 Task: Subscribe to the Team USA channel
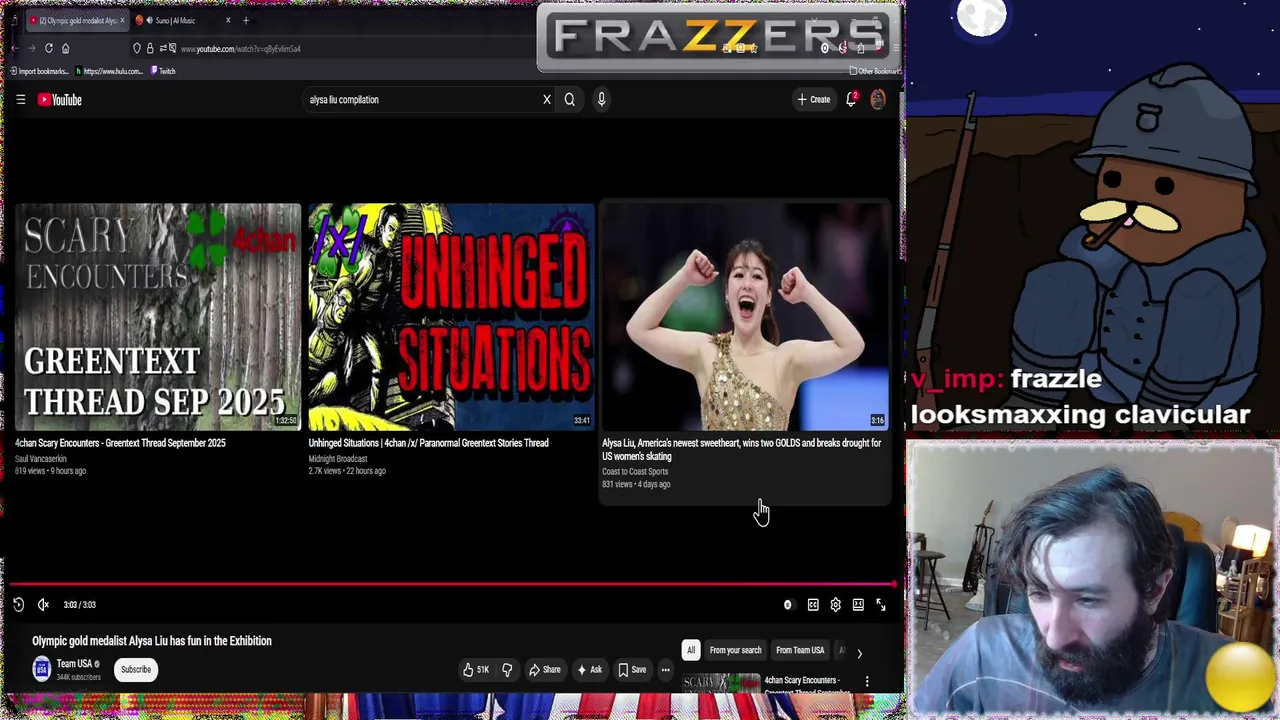point(136,669)
